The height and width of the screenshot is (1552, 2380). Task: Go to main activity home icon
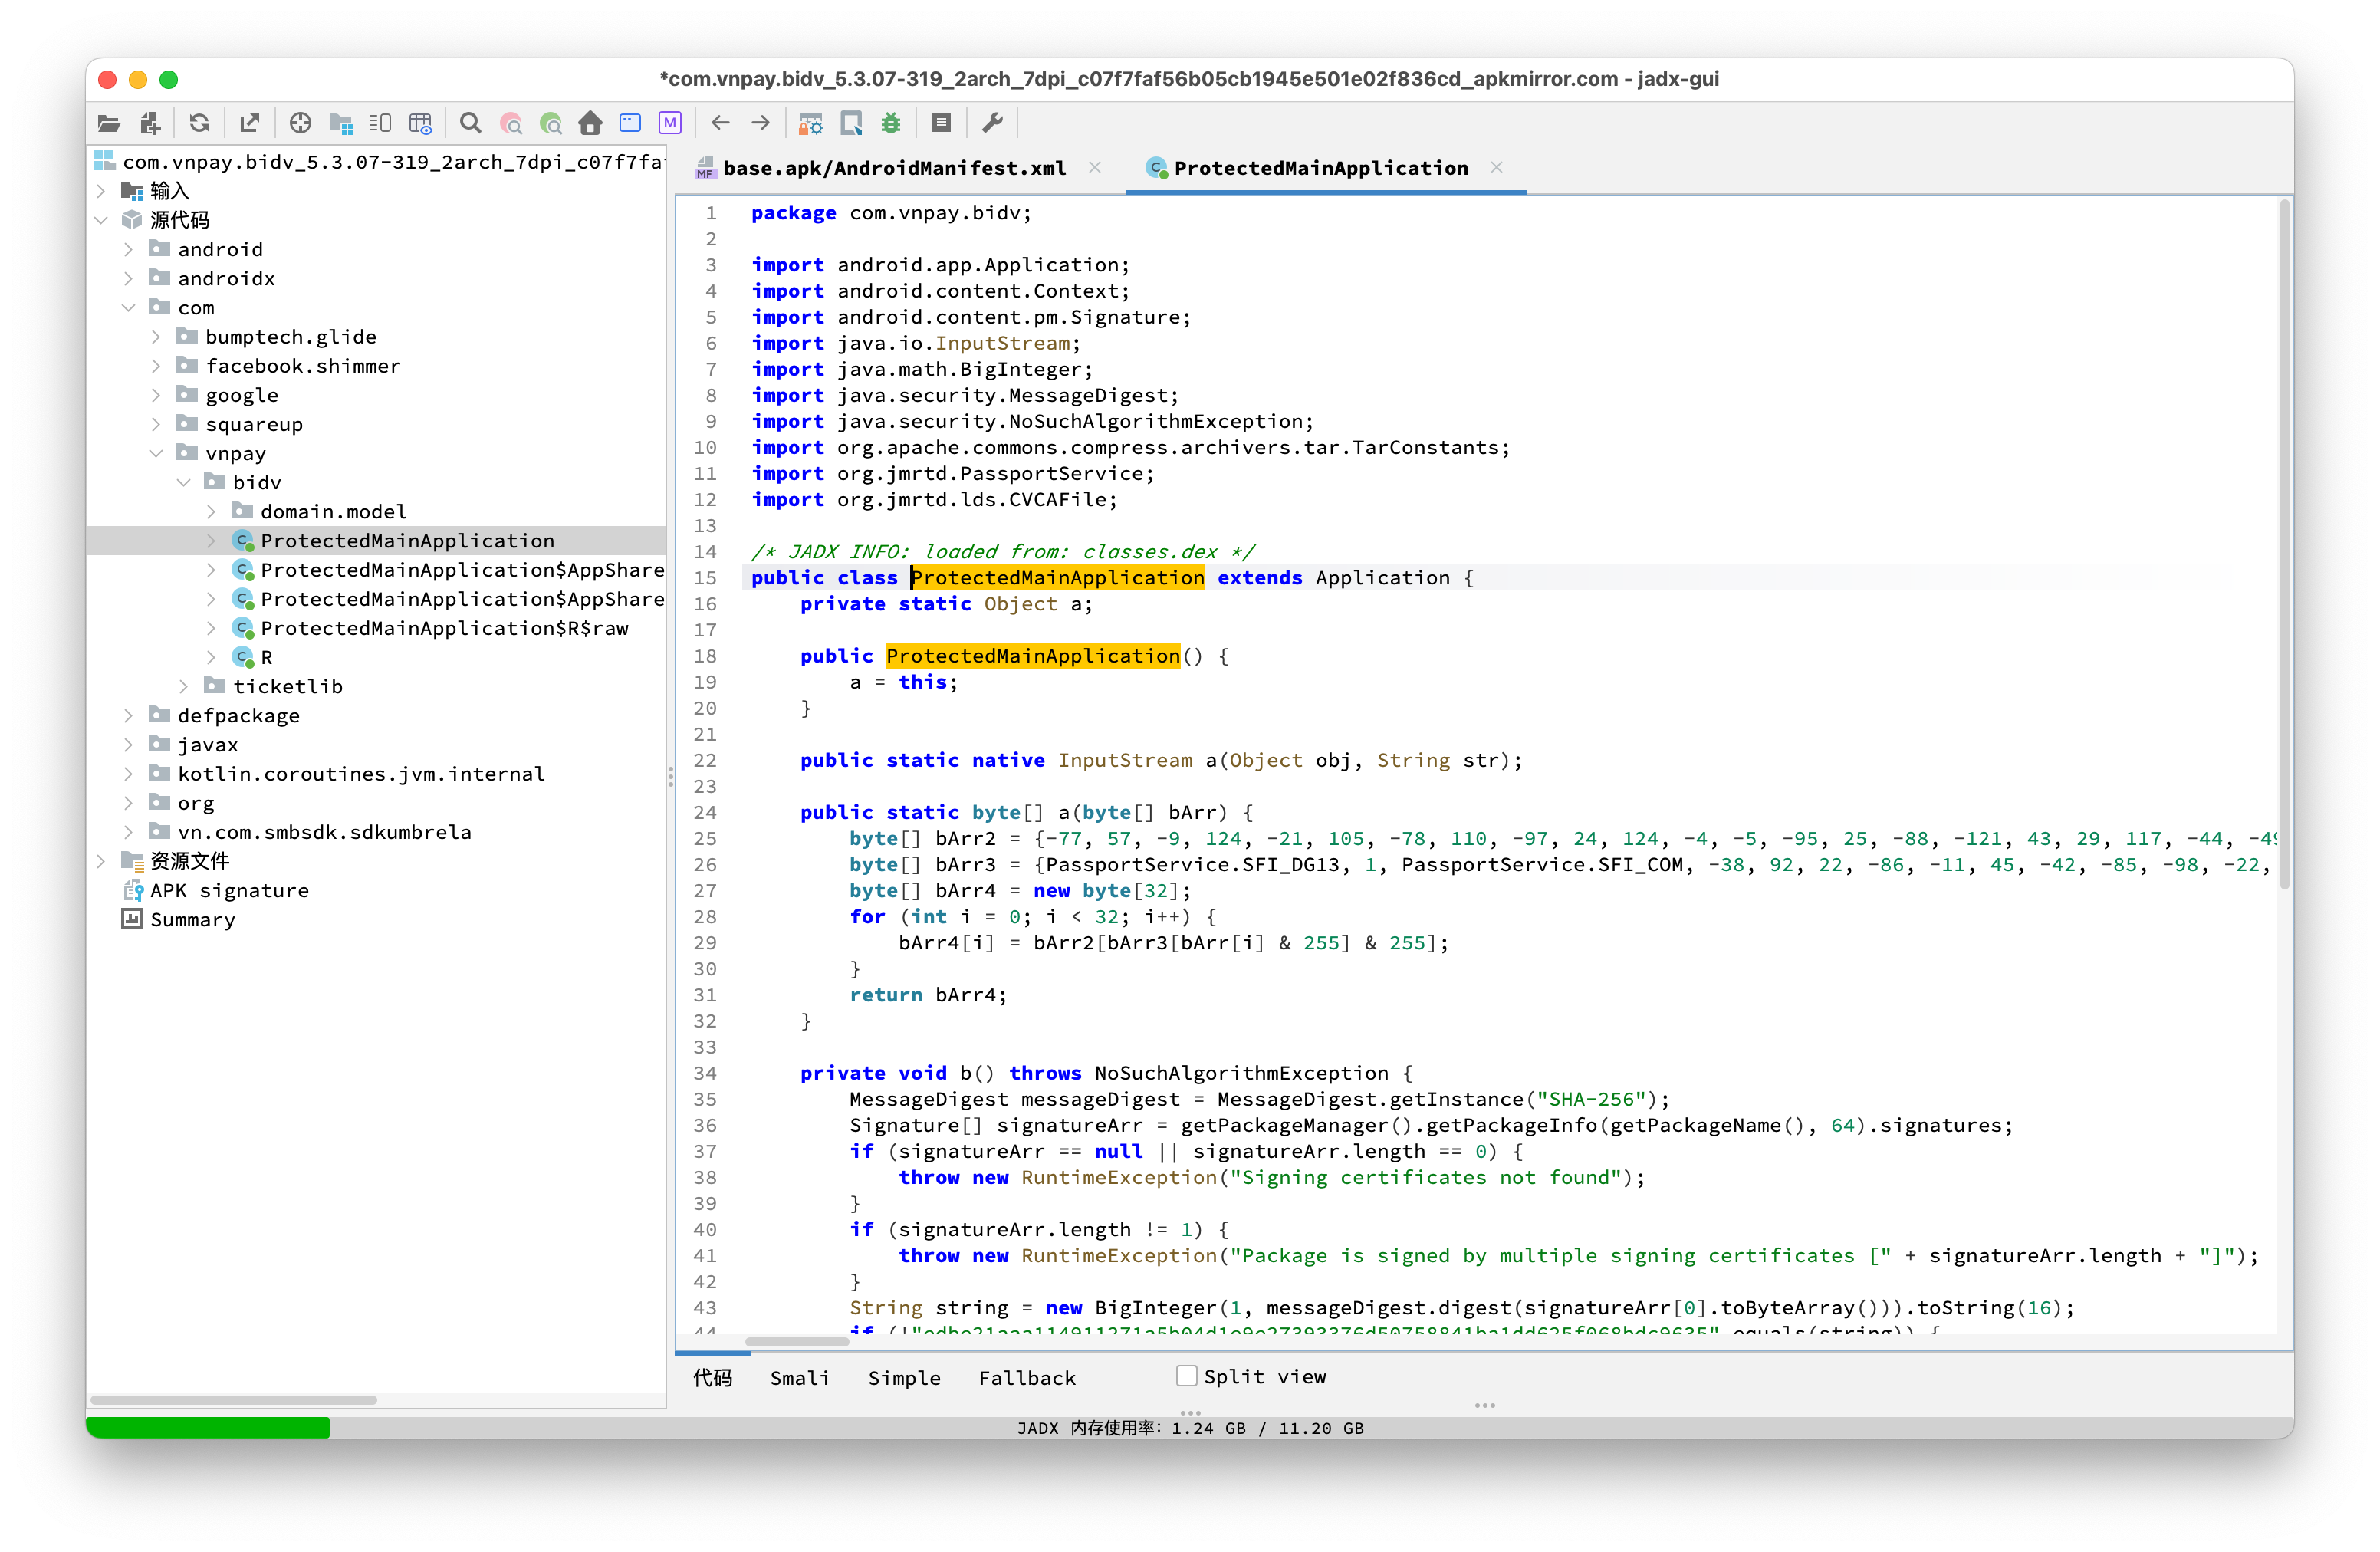(x=590, y=123)
